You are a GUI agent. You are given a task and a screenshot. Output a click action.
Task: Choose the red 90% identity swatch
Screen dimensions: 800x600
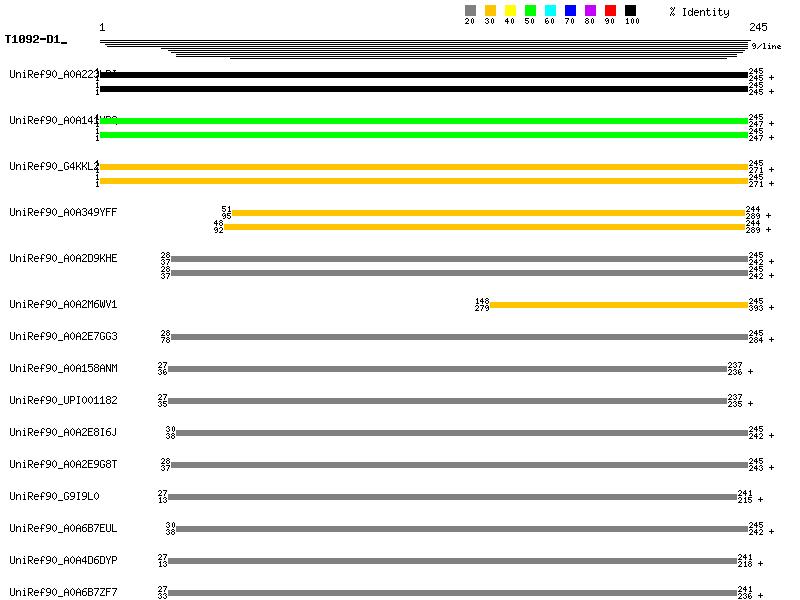[610, 11]
